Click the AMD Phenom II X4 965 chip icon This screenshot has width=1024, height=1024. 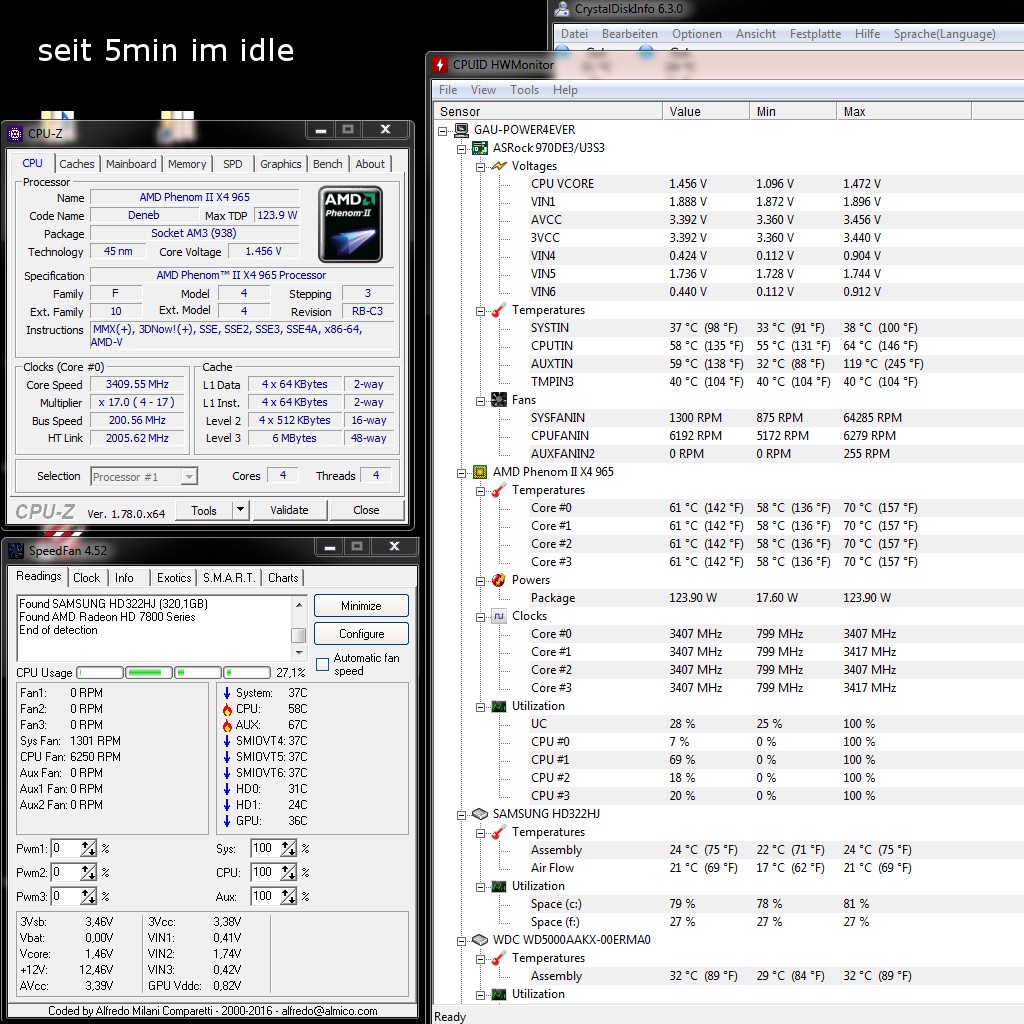[480, 472]
